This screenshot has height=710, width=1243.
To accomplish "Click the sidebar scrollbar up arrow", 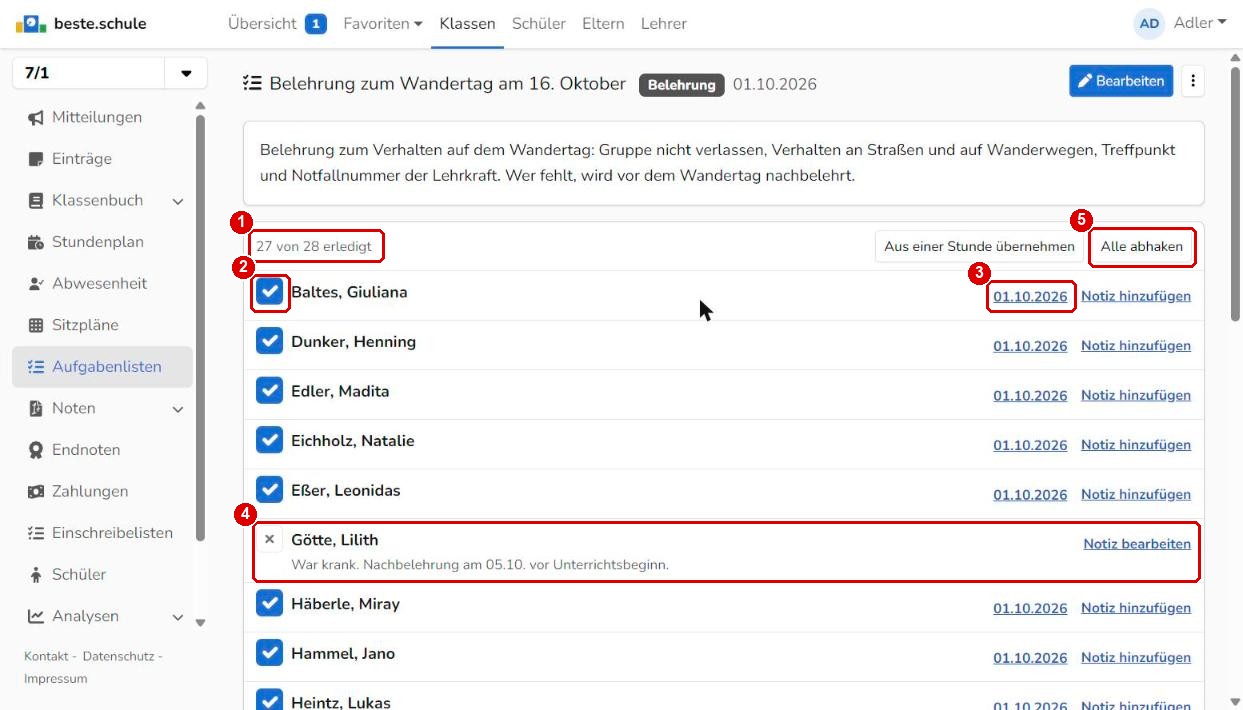I will click(x=200, y=106).
